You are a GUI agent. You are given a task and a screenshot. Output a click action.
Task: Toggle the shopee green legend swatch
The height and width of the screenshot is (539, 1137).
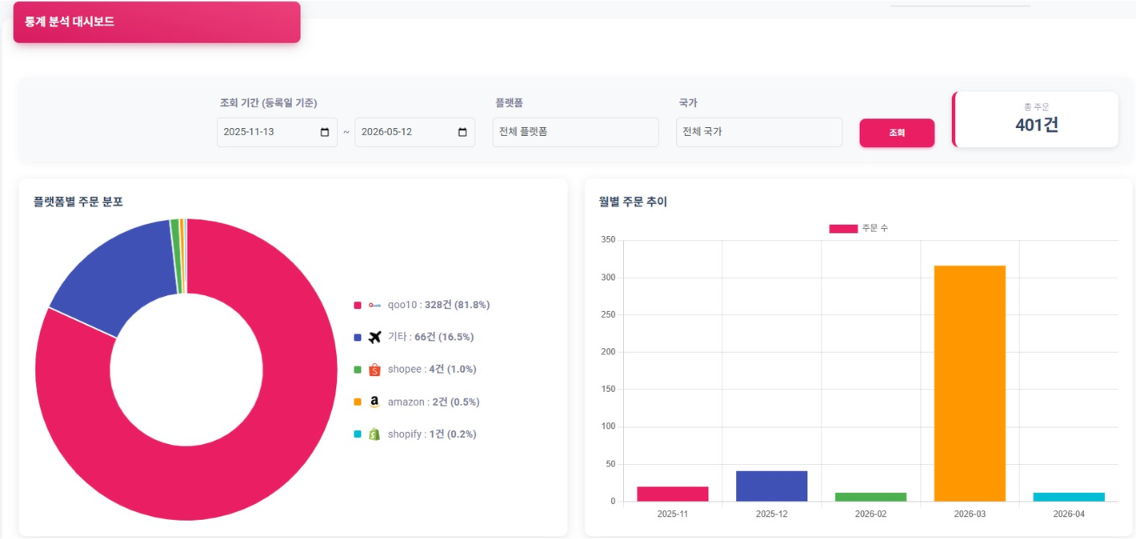(x=357, y=370)
